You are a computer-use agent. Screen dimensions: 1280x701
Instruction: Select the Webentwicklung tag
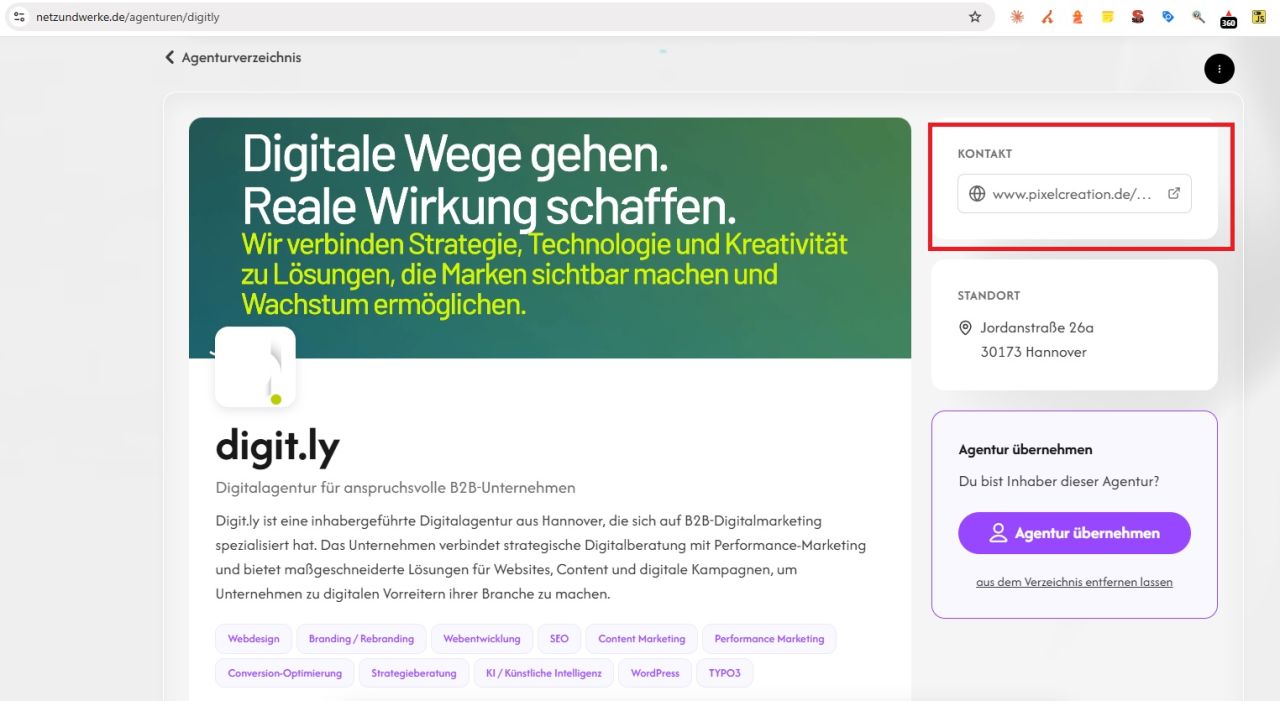pyautogui.click(x=482, y=639)
